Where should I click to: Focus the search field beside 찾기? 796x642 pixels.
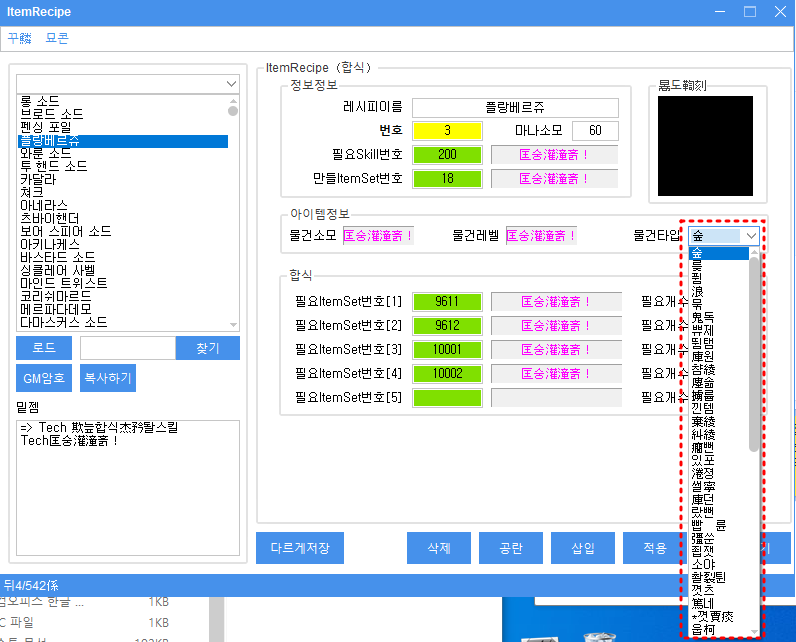click(127, 348)
